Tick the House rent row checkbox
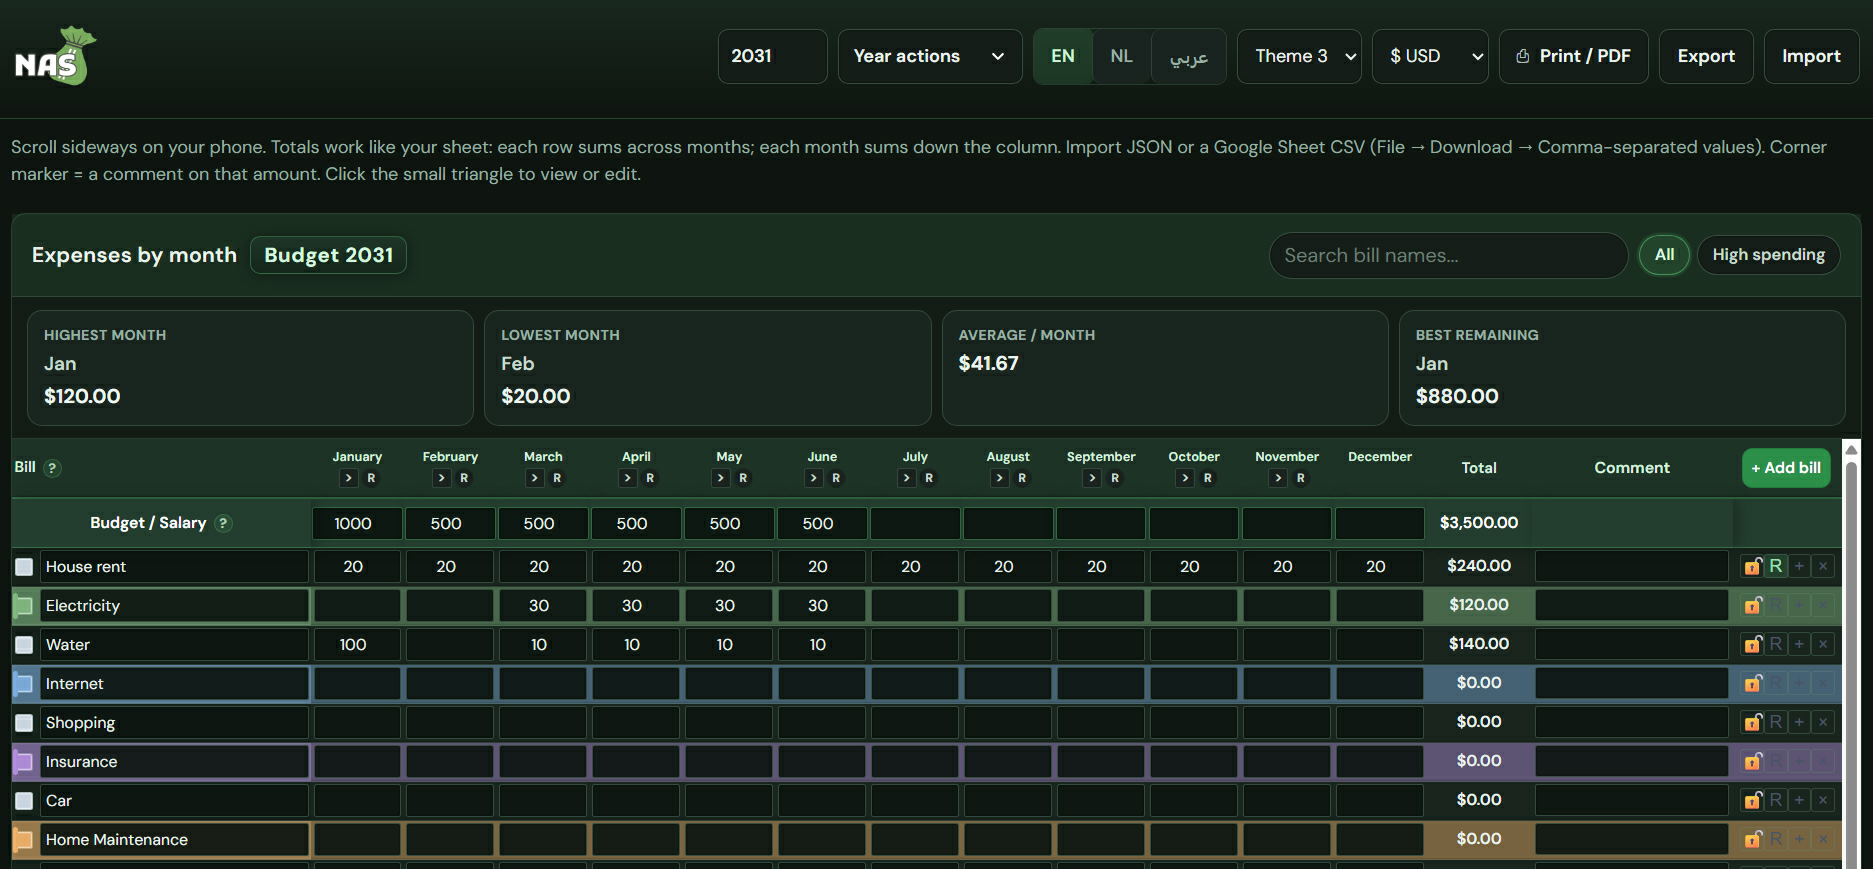The width and height of the screenshot is (1873, 869). 24,567
